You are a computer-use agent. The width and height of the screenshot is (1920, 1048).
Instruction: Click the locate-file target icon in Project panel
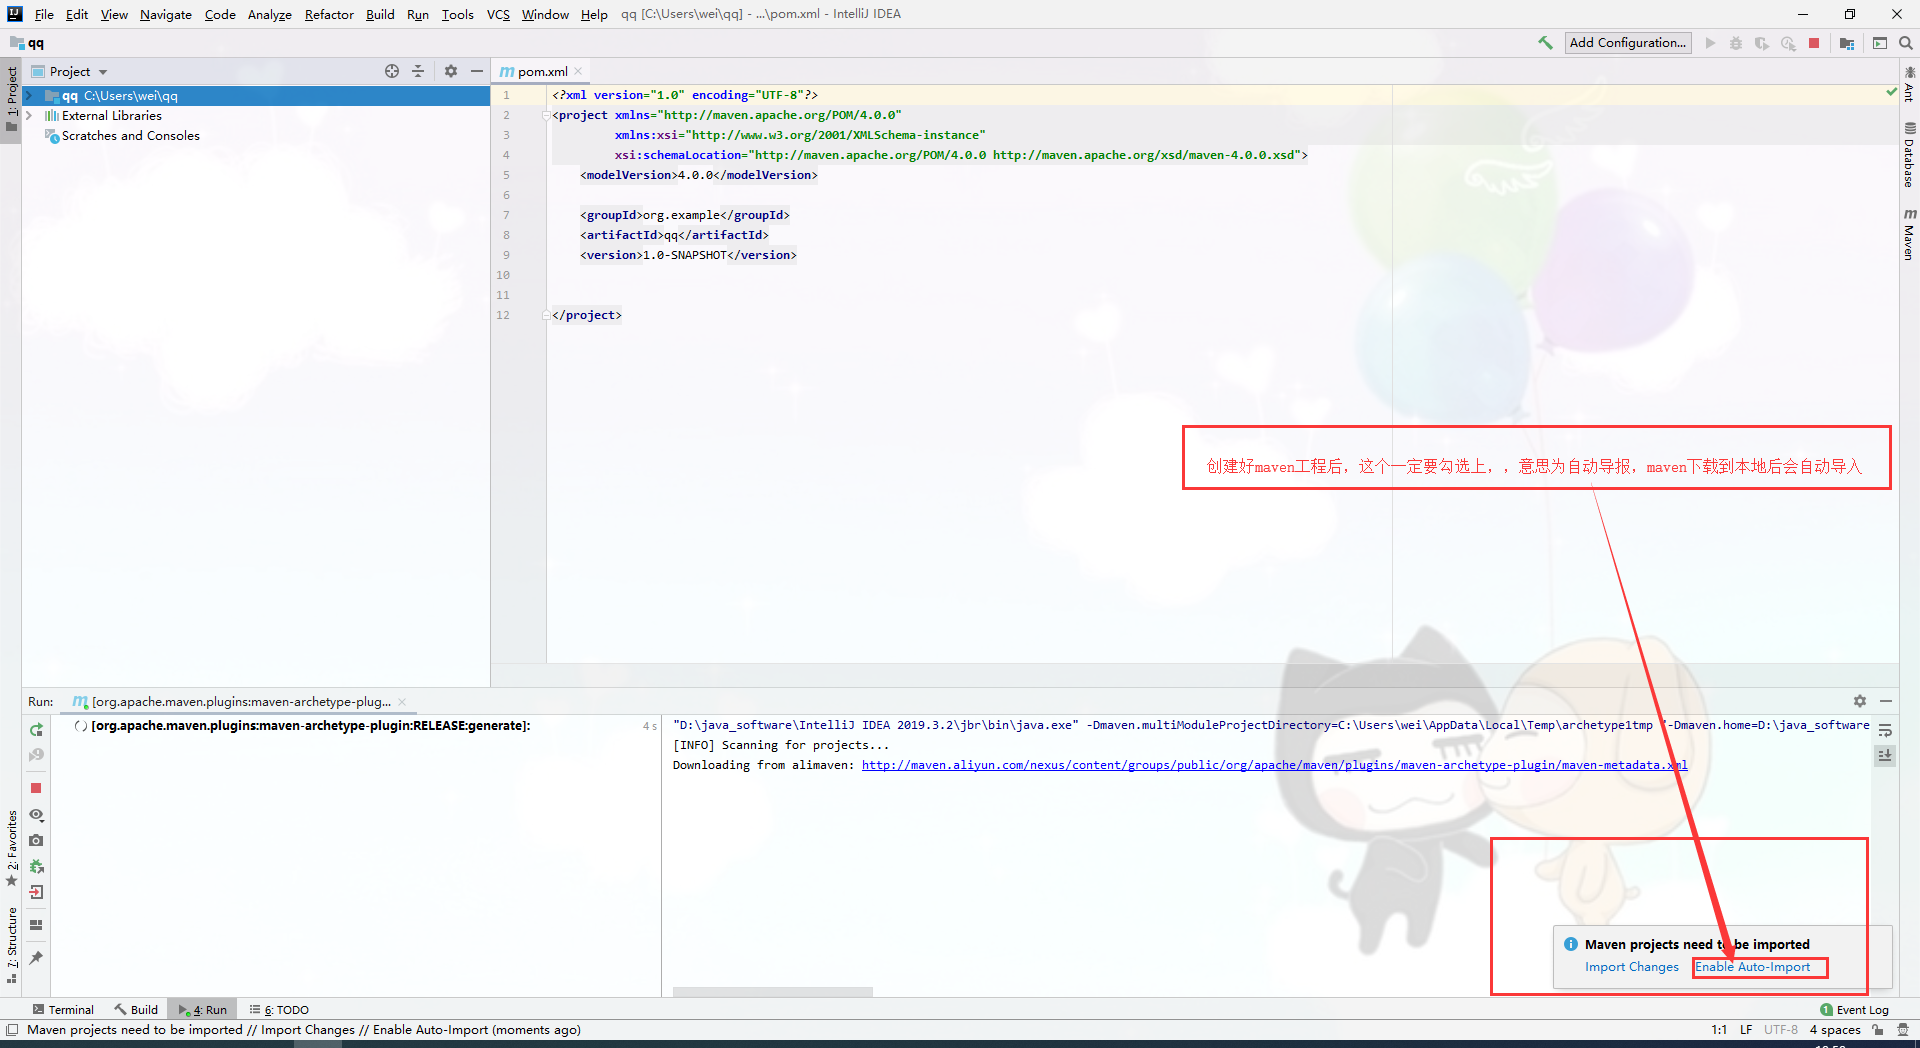click(392, 71)
